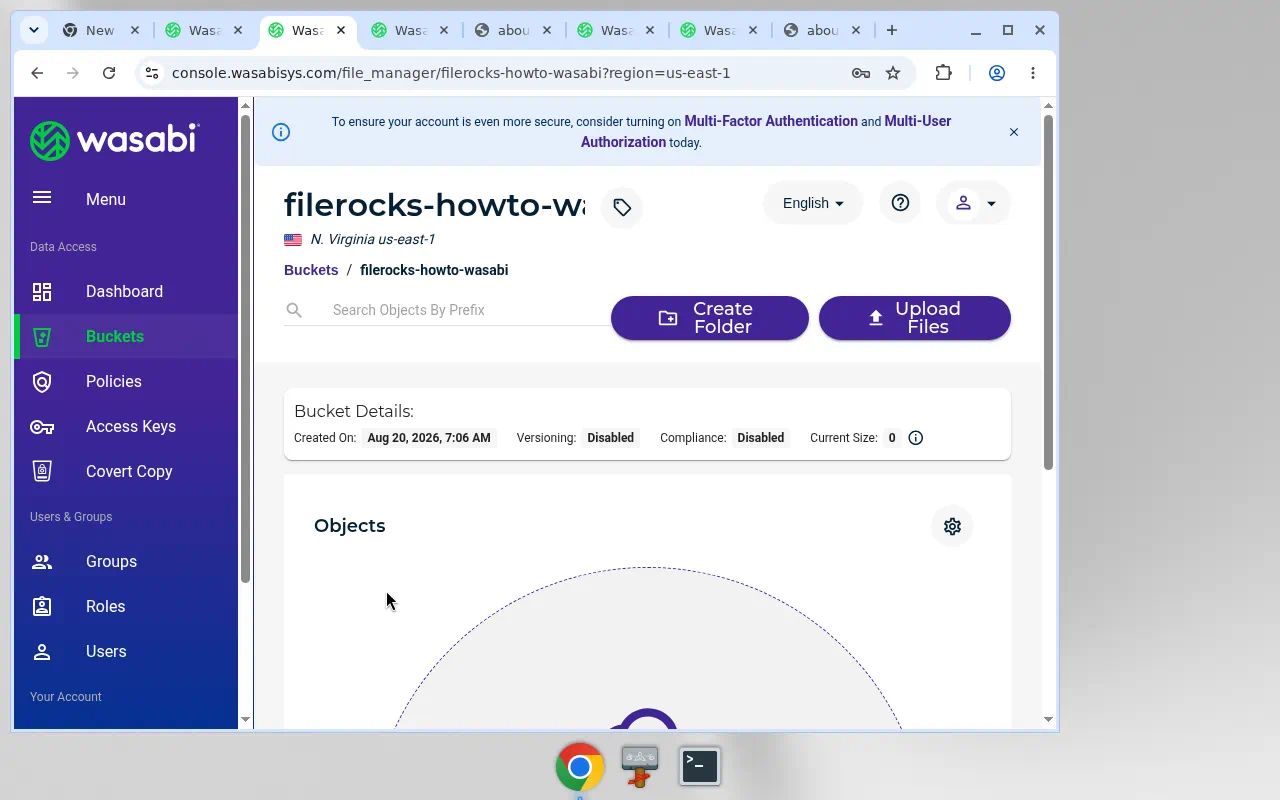Click the Users person icon
The width and height of the screenshot is (1280, 800).
(x=42, y=651)
